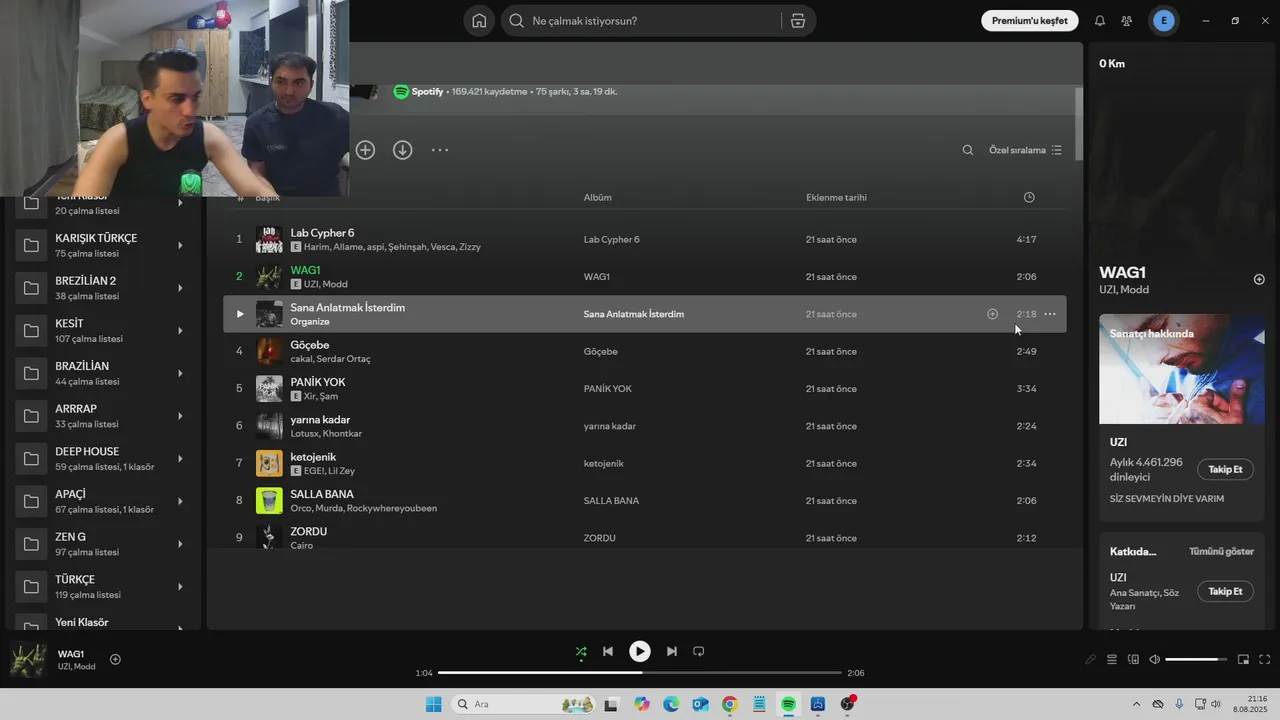The width and height of the screenshot is (1280, 720).
Task: Open the Windows Start menu
Action: click(x=433, y=705)
